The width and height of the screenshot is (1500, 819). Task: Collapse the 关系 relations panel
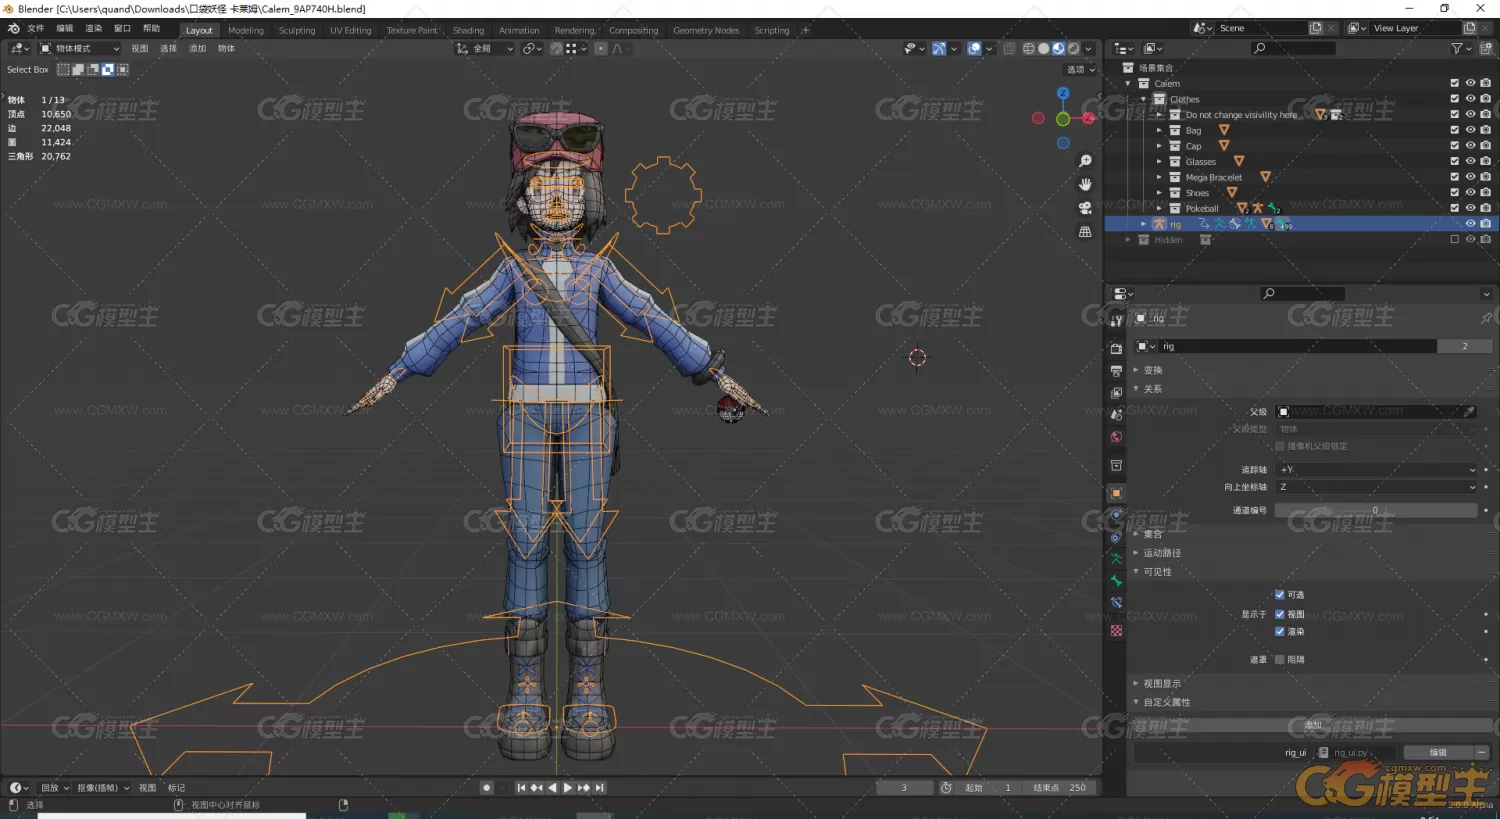(x=1153, y=389)
